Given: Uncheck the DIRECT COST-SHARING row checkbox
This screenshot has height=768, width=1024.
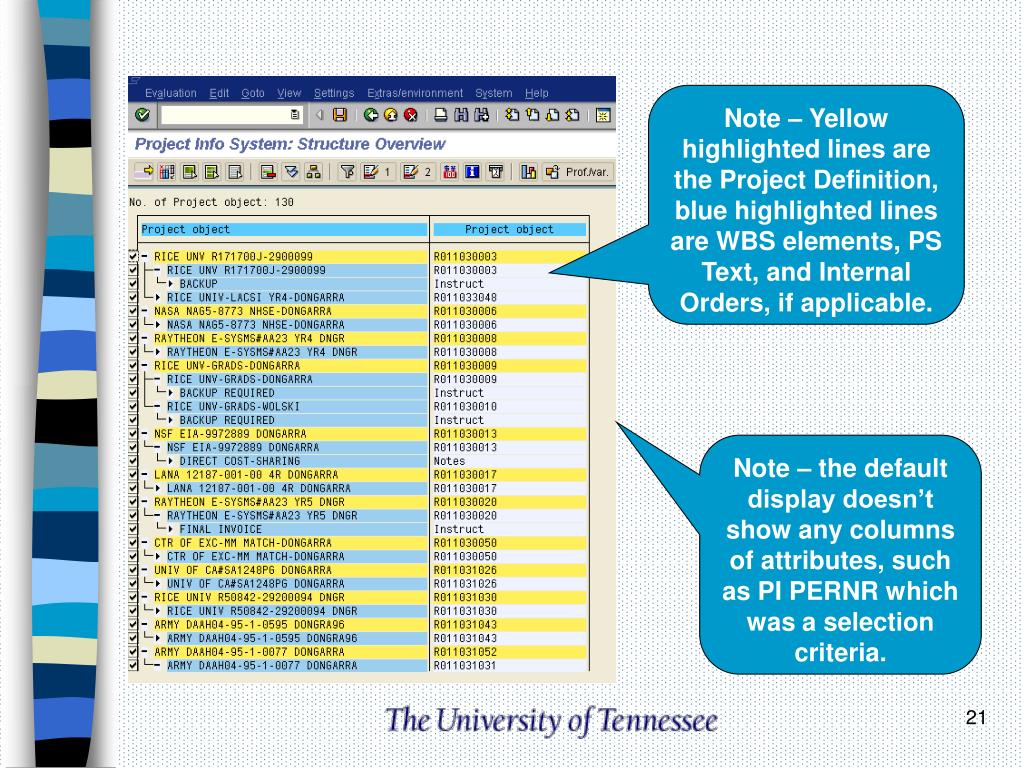Looking at the screenshot, I should coord(133,461).
